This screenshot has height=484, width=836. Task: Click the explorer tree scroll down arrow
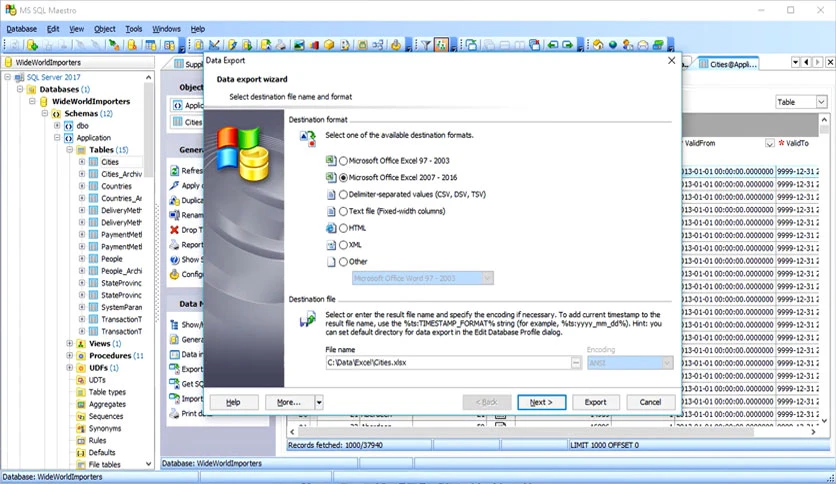[148, 464]
